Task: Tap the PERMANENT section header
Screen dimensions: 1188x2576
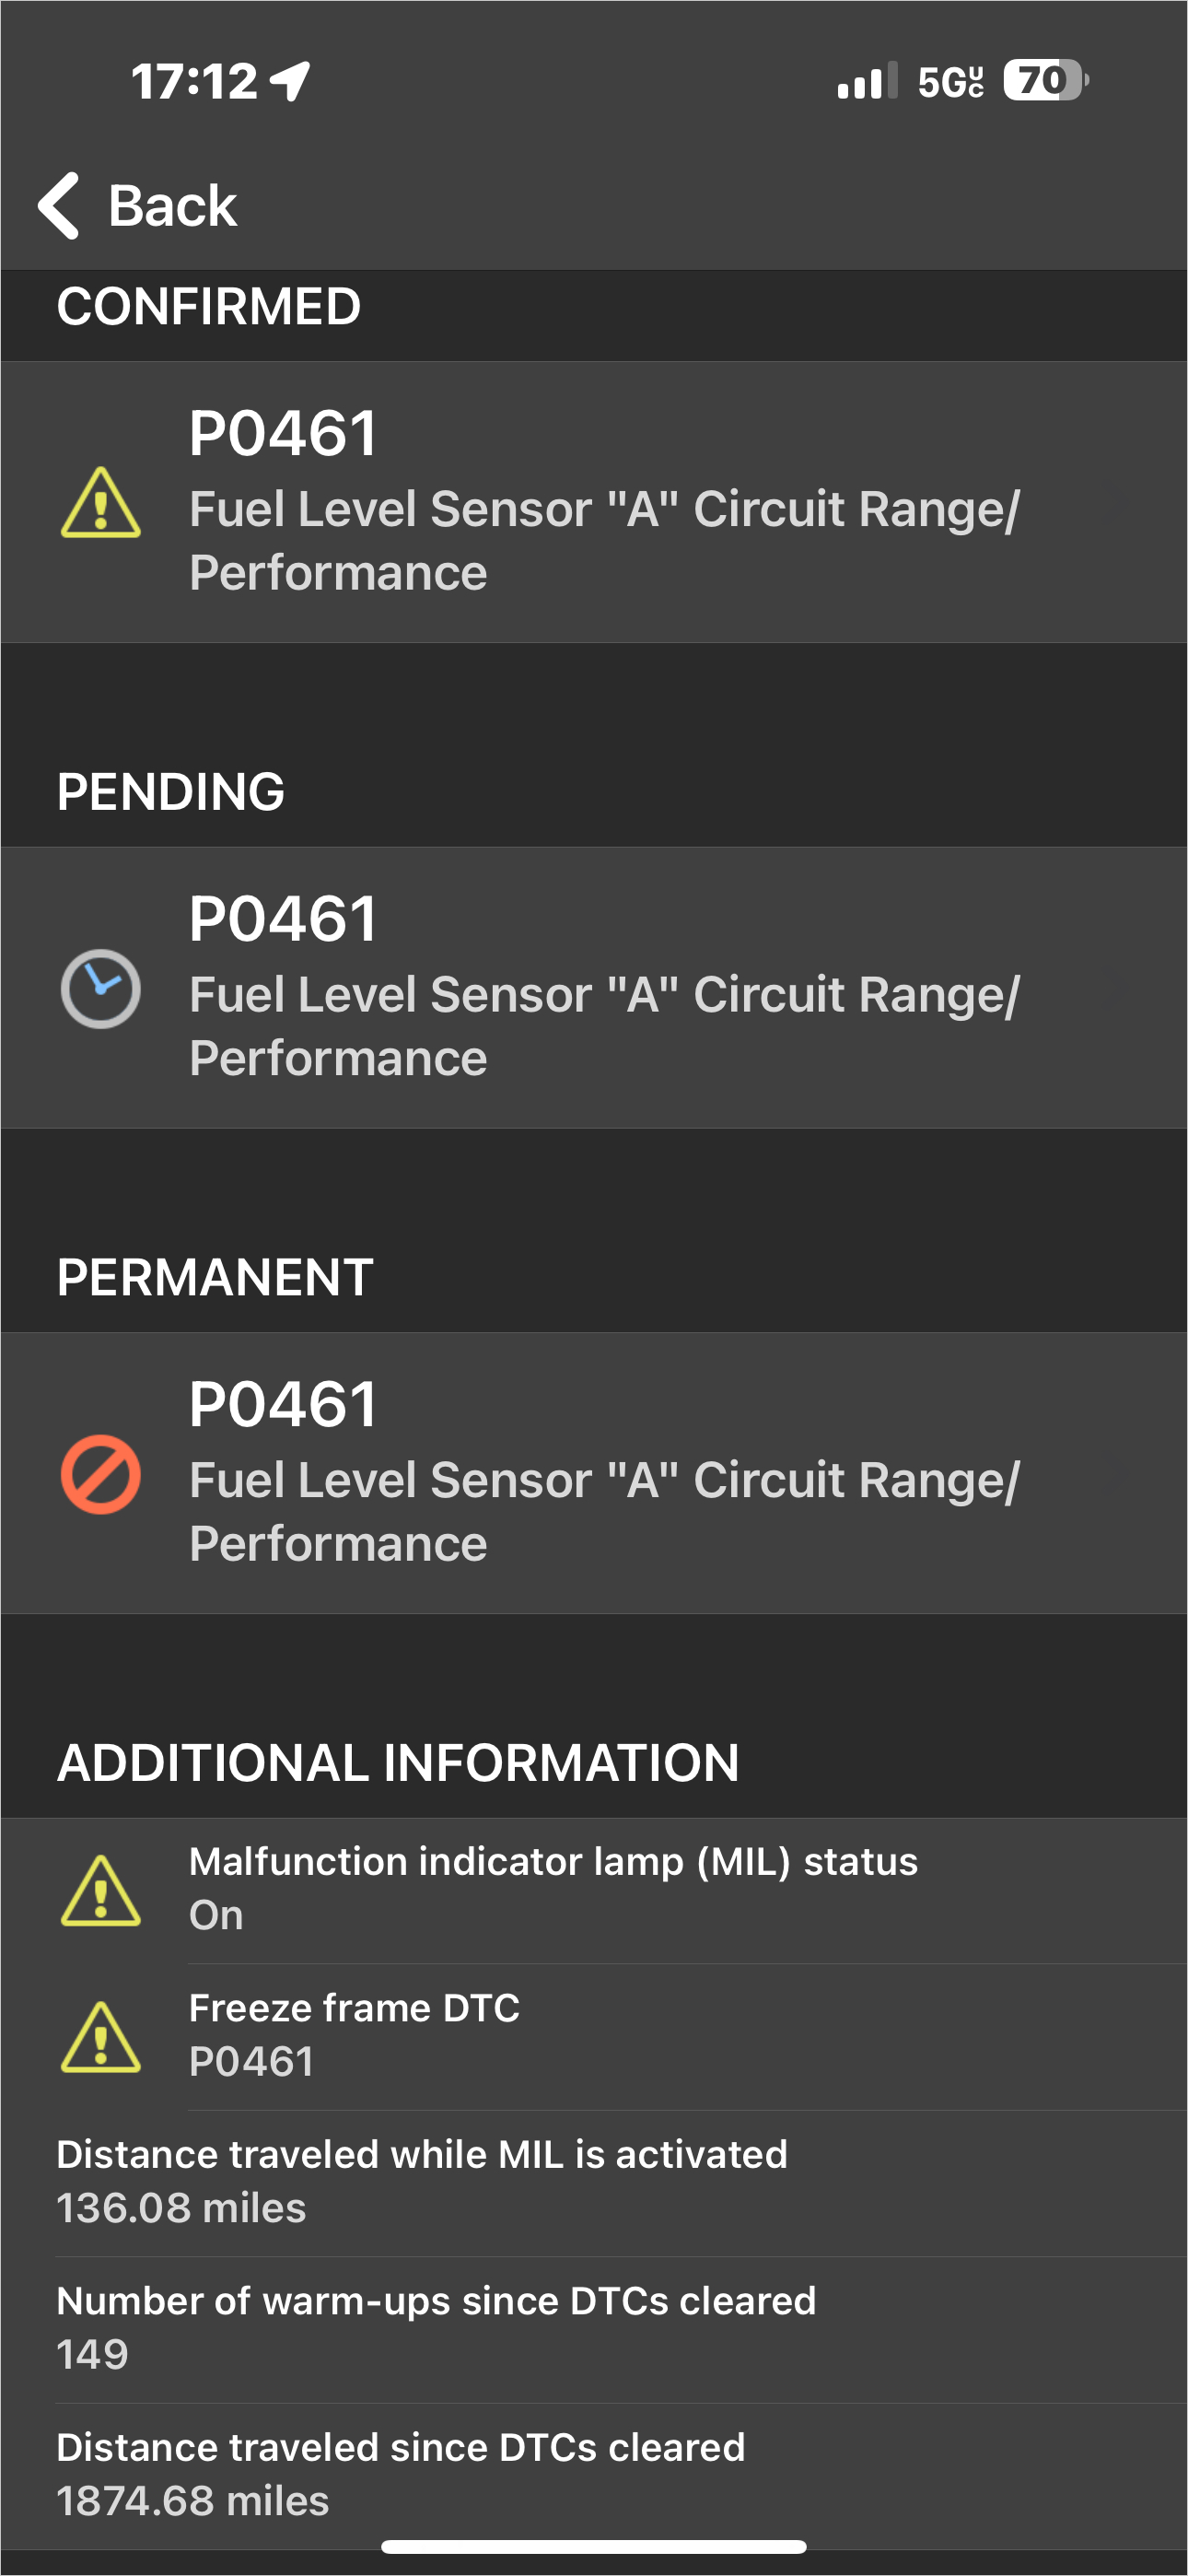Action: coord(215,1277)
